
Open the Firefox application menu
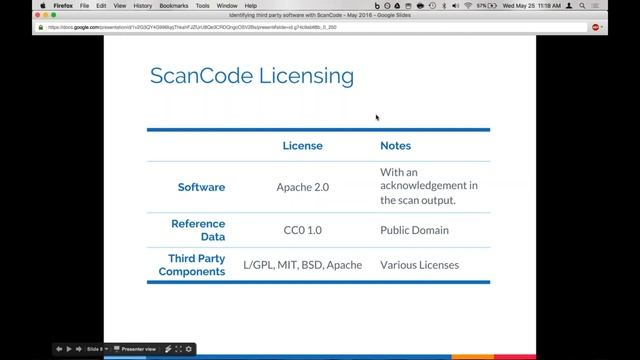(x=63, y=6)
